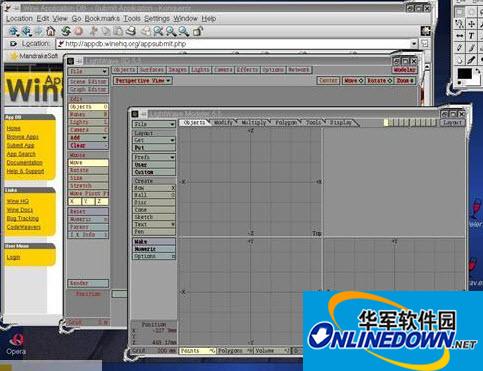Click the Cut scissors icon in Konqueror

(x=94, y=31)
